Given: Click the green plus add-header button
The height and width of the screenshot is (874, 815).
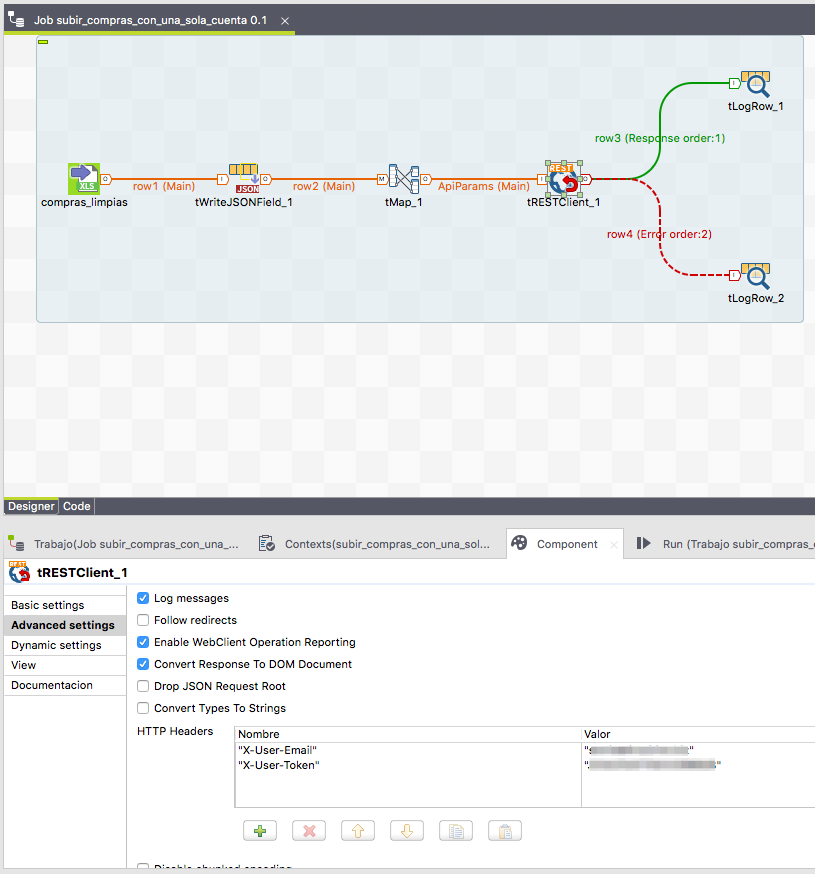Looking at the screenshot, I should point(260,831).
